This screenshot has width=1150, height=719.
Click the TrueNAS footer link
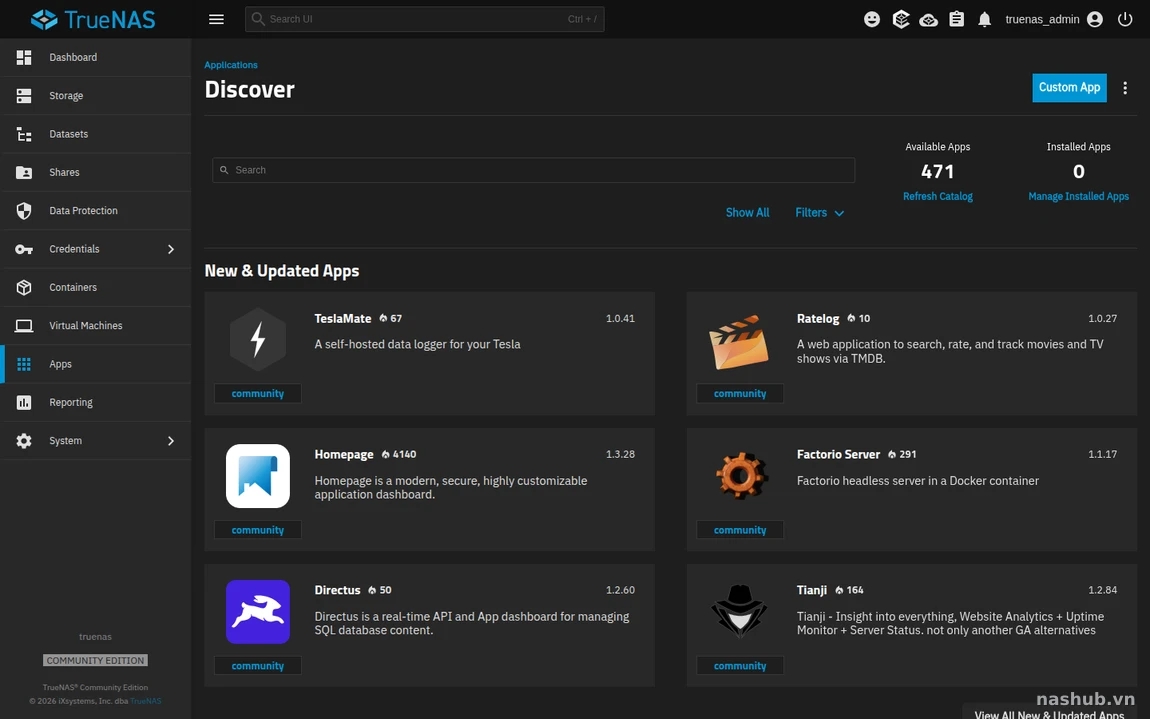coord(145,701)
